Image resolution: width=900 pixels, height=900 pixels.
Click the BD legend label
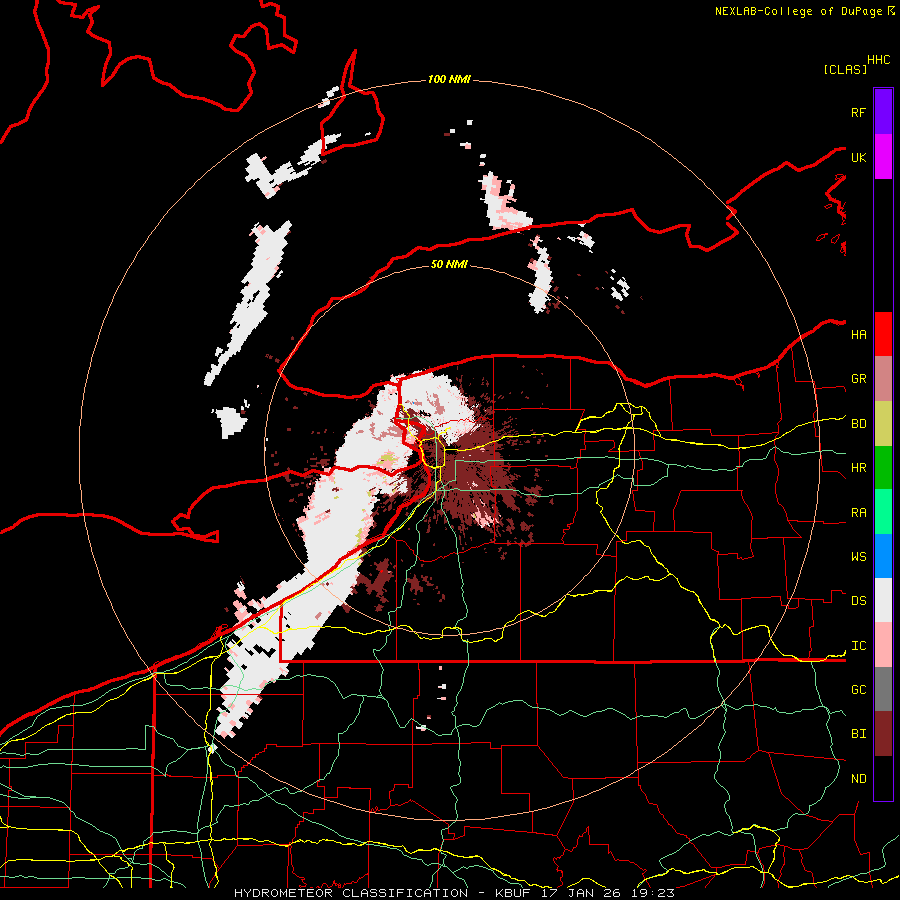tap(858, 424)
